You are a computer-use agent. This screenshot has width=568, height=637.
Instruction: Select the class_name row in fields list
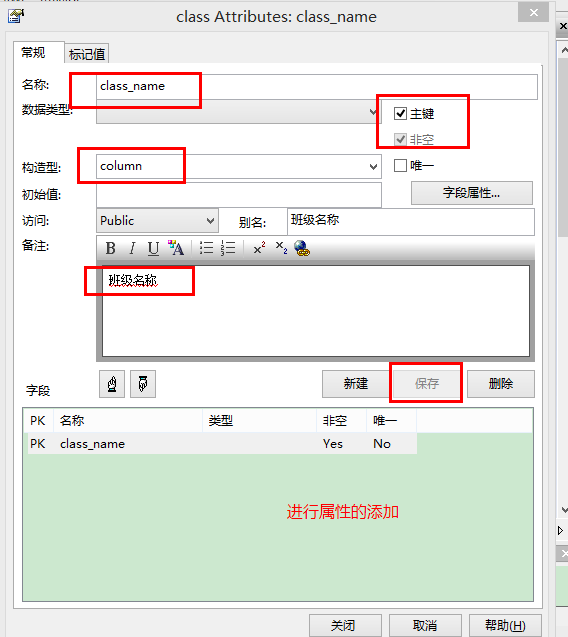coord(222,444)
